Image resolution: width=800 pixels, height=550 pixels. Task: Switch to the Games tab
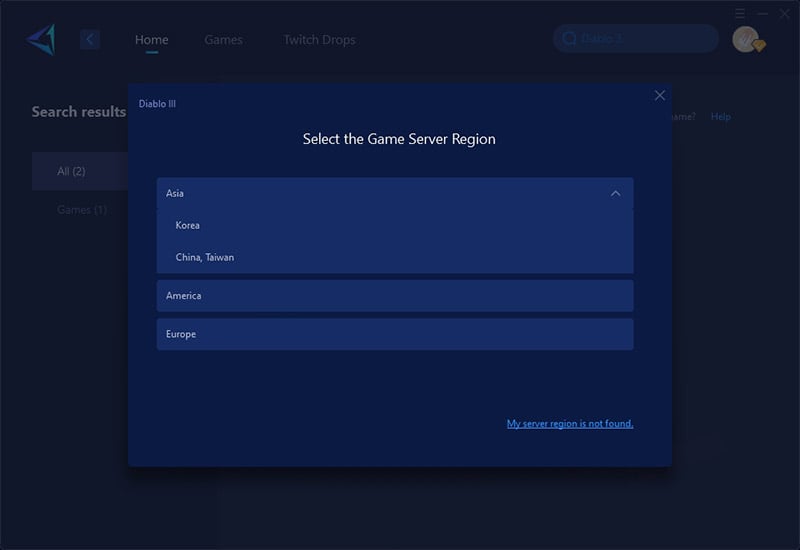[223, 40]
